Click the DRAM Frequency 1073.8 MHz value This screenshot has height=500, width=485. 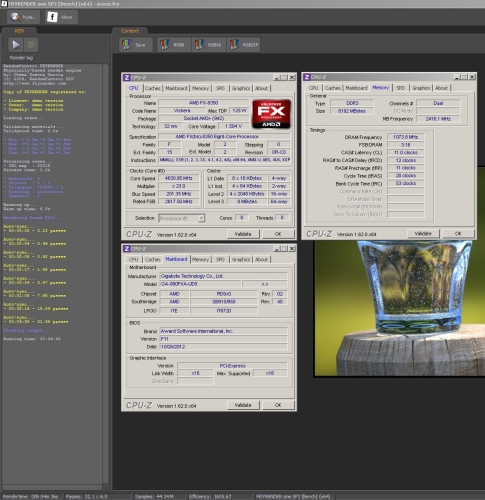coord(405,137)
